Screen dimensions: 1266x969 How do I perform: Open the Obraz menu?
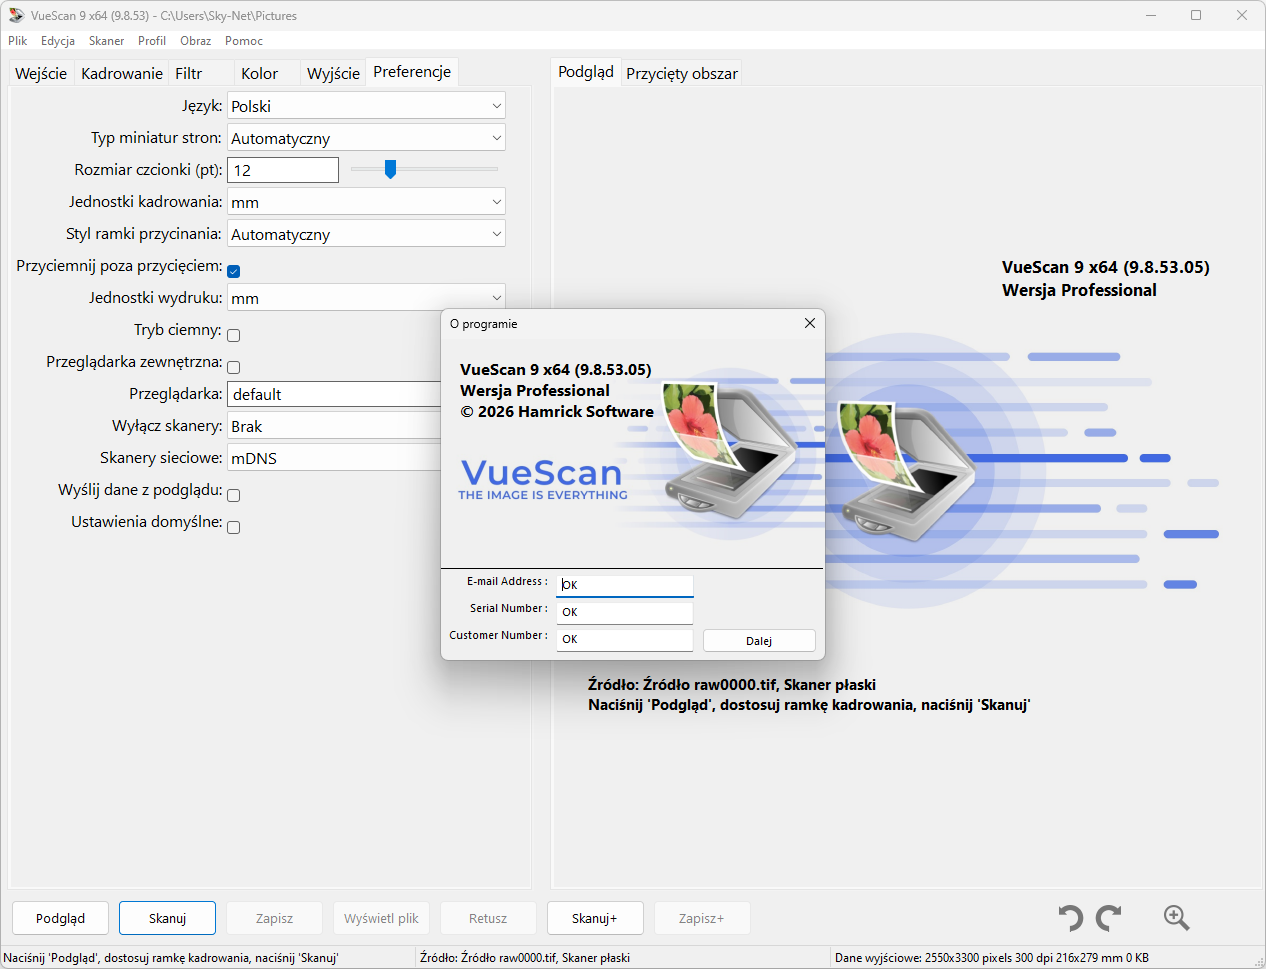click(x=195, y=41)
